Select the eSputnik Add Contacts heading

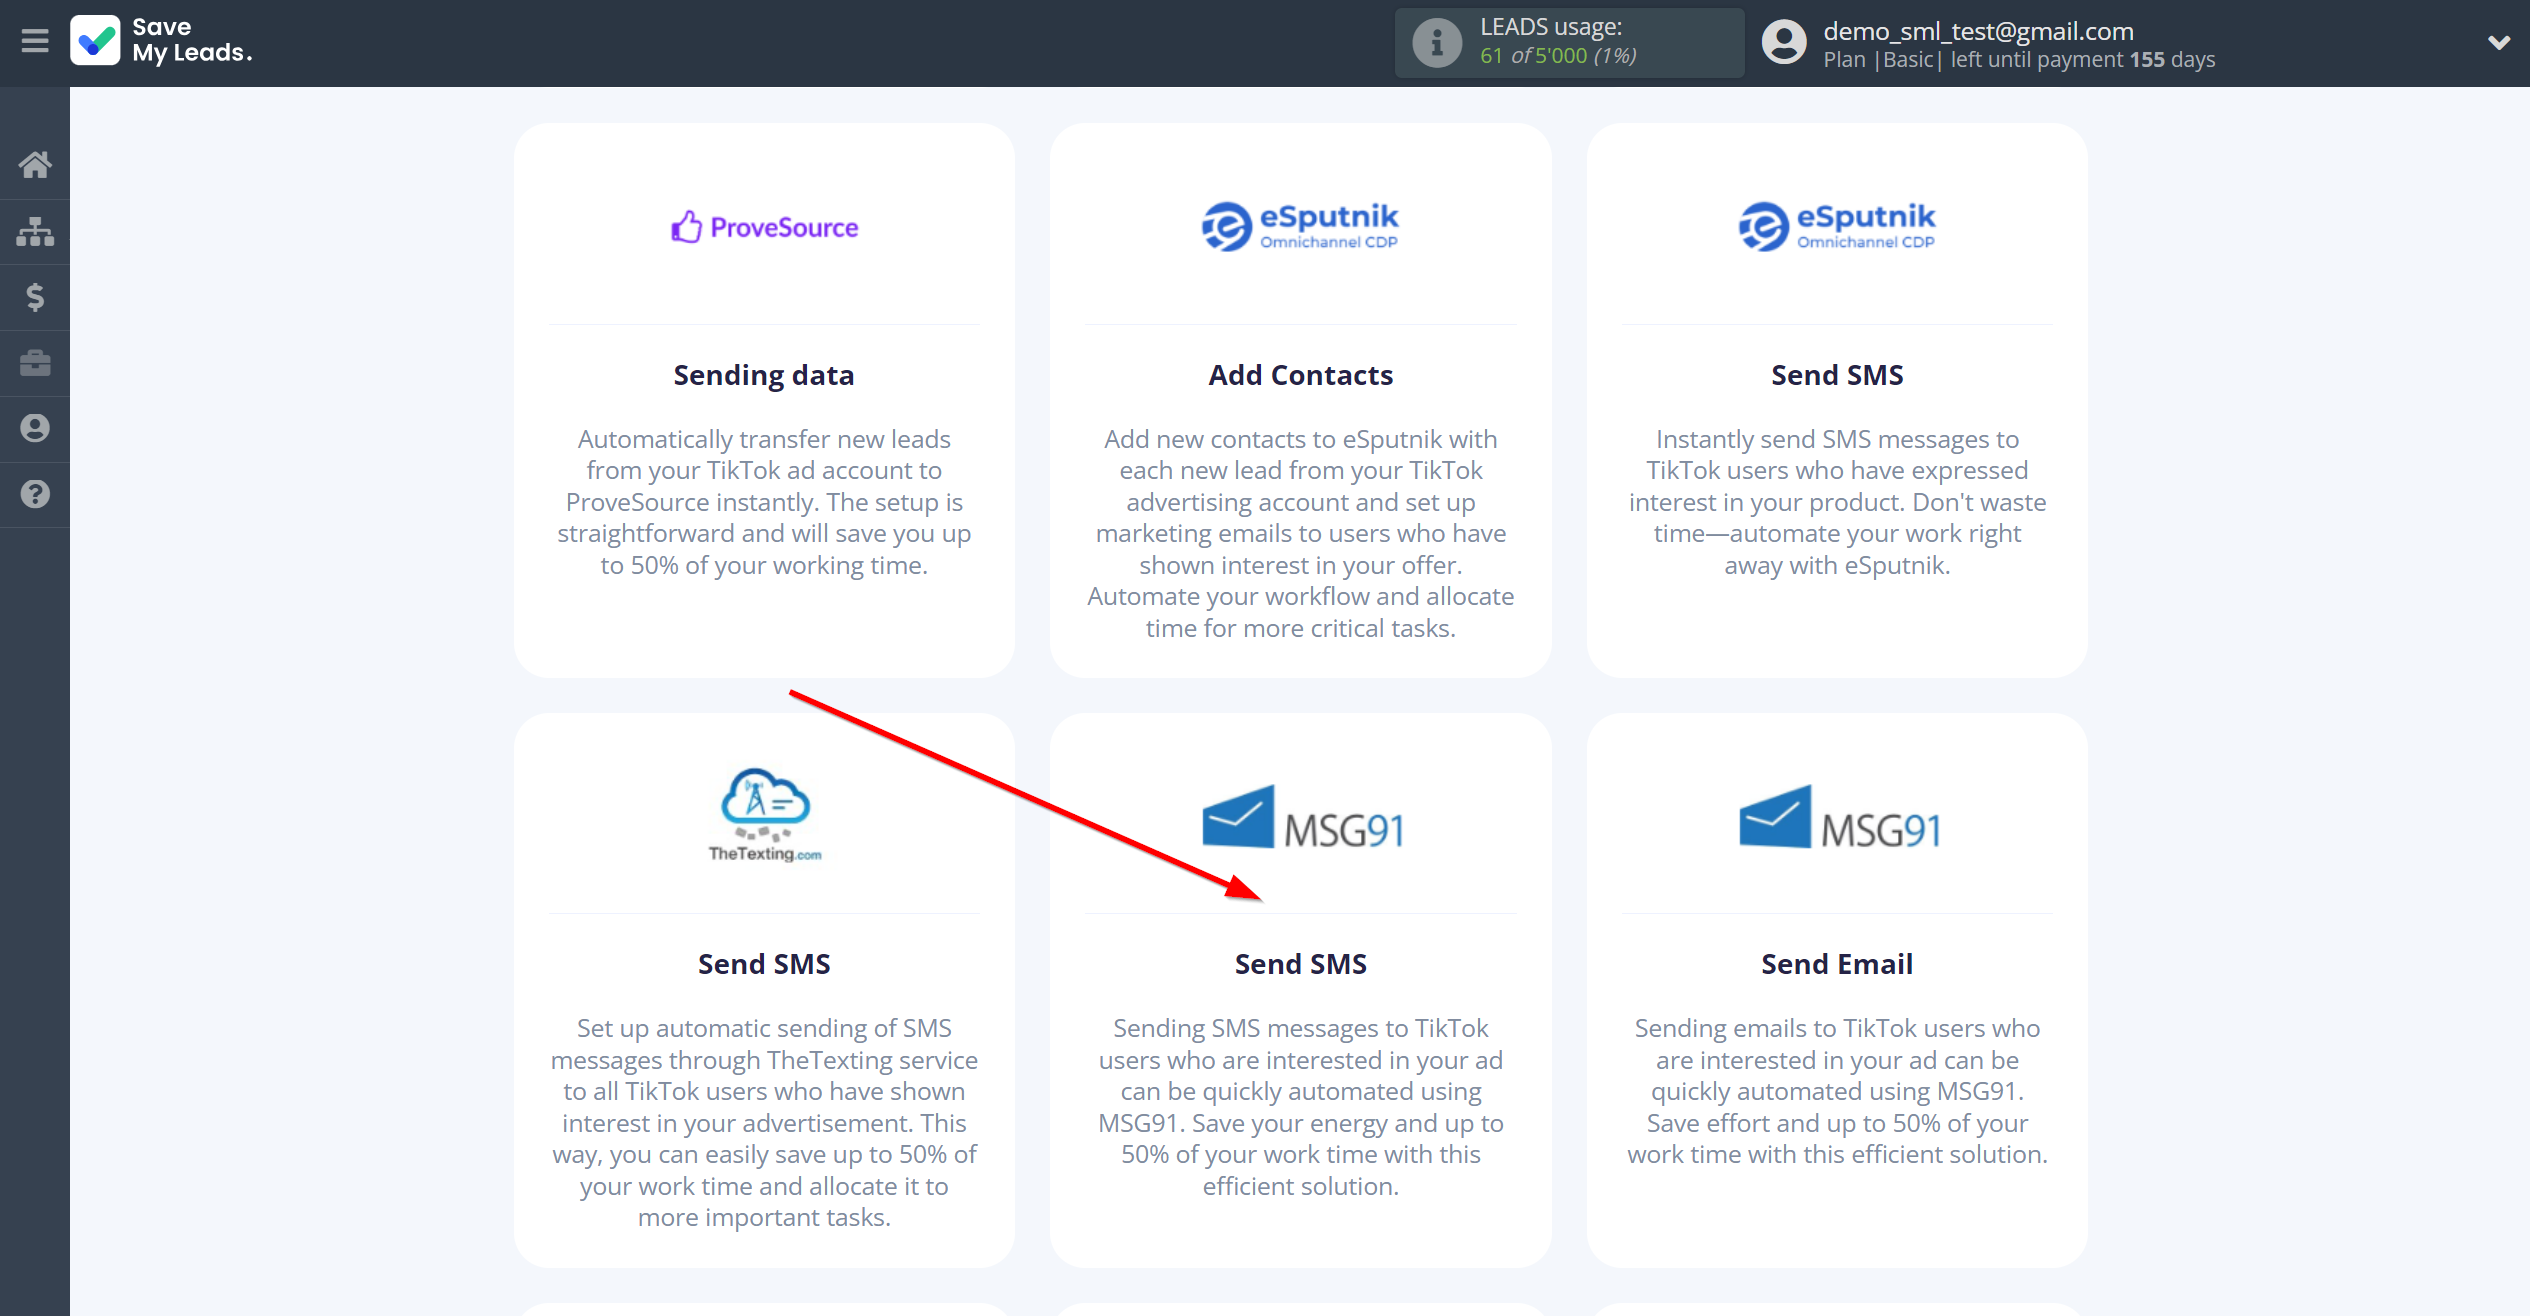1300,375
